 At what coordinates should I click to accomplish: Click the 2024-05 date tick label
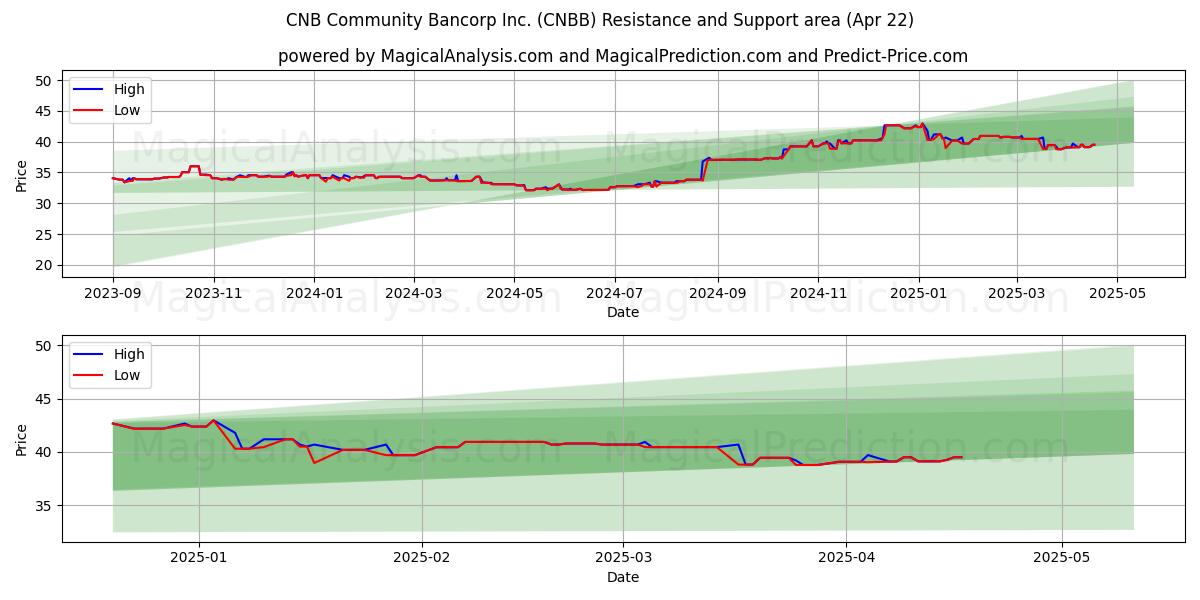coord(514,293)
